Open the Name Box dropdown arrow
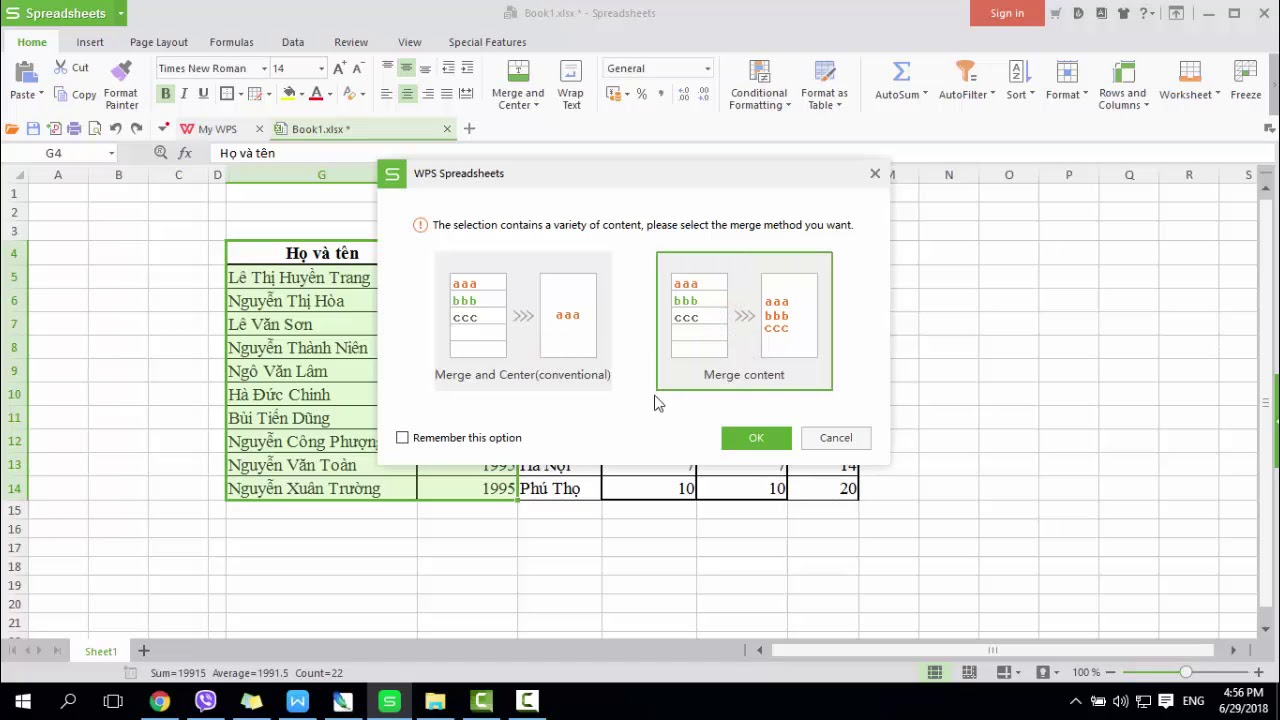The height and width of the screenshot is (720, 1280). pos(111,153)
